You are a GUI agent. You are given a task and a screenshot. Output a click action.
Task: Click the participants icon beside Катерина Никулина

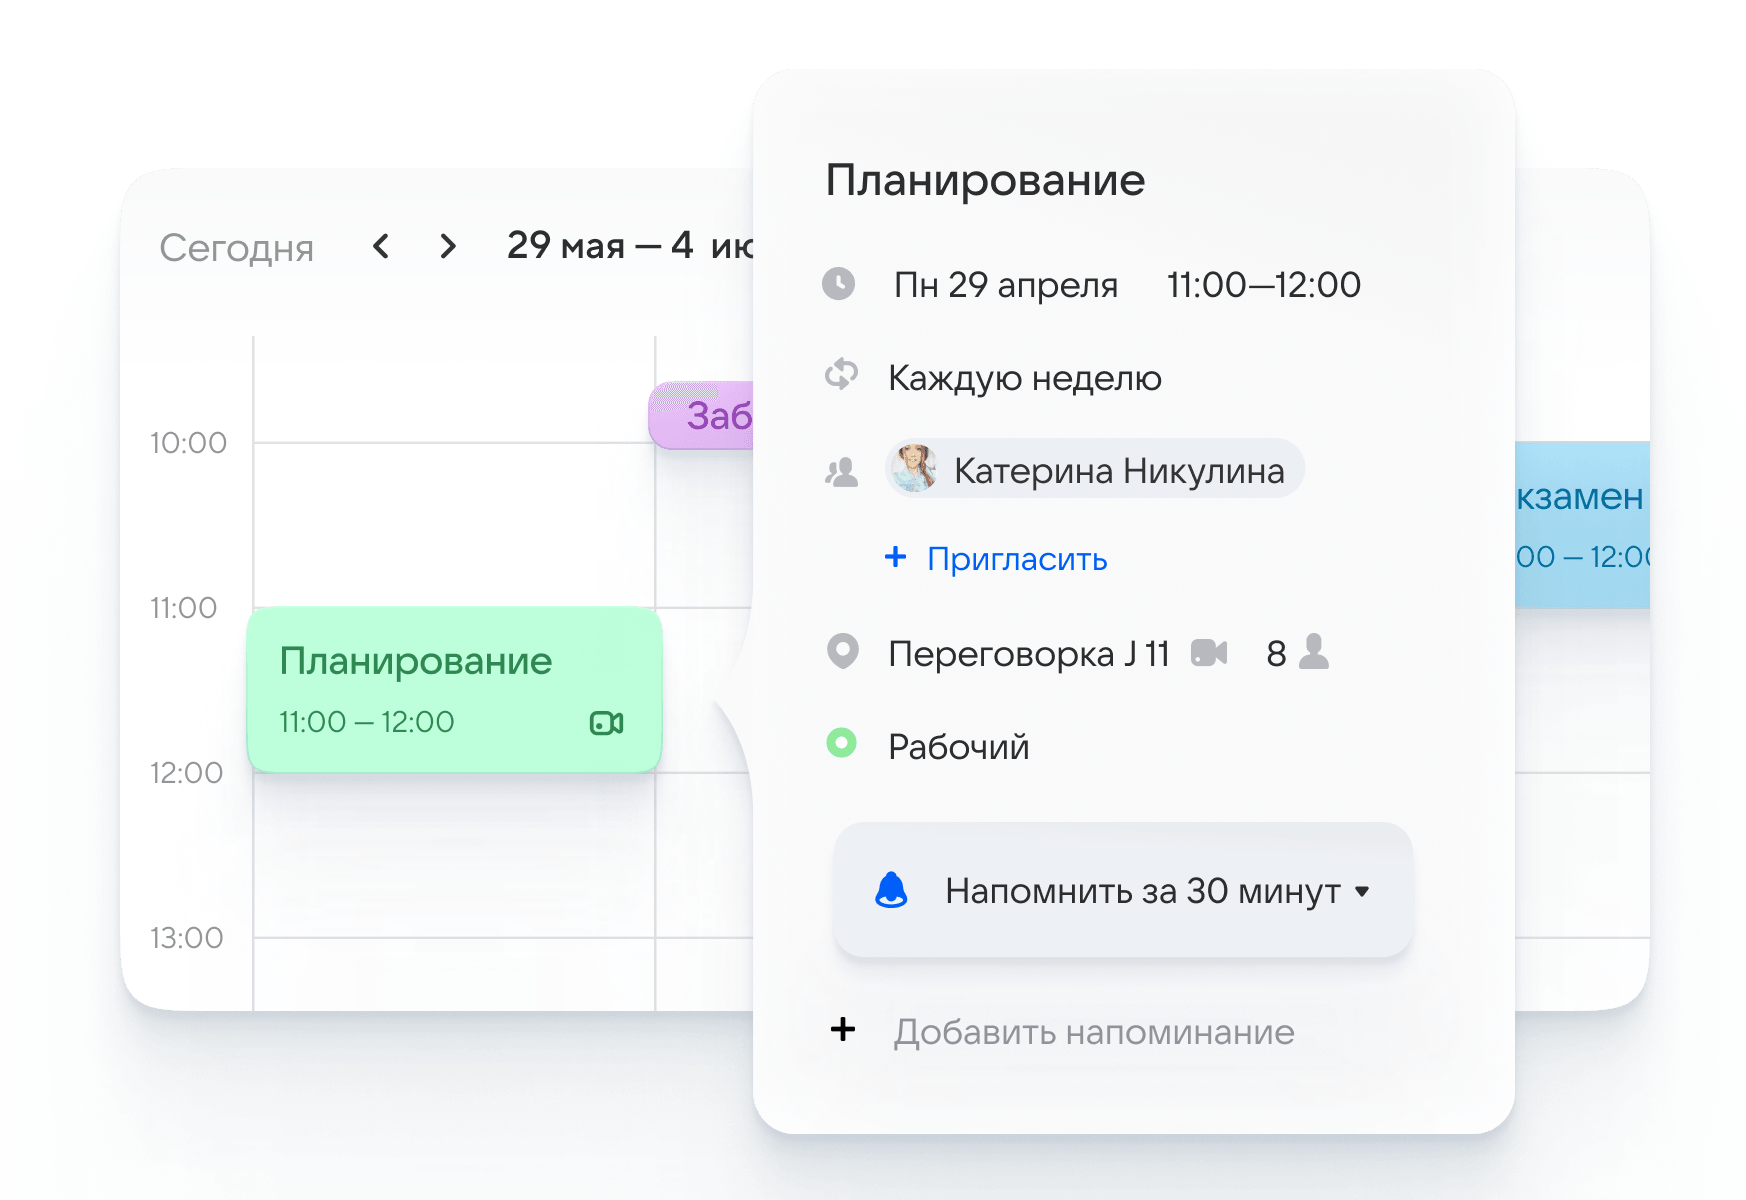(842, 470)
